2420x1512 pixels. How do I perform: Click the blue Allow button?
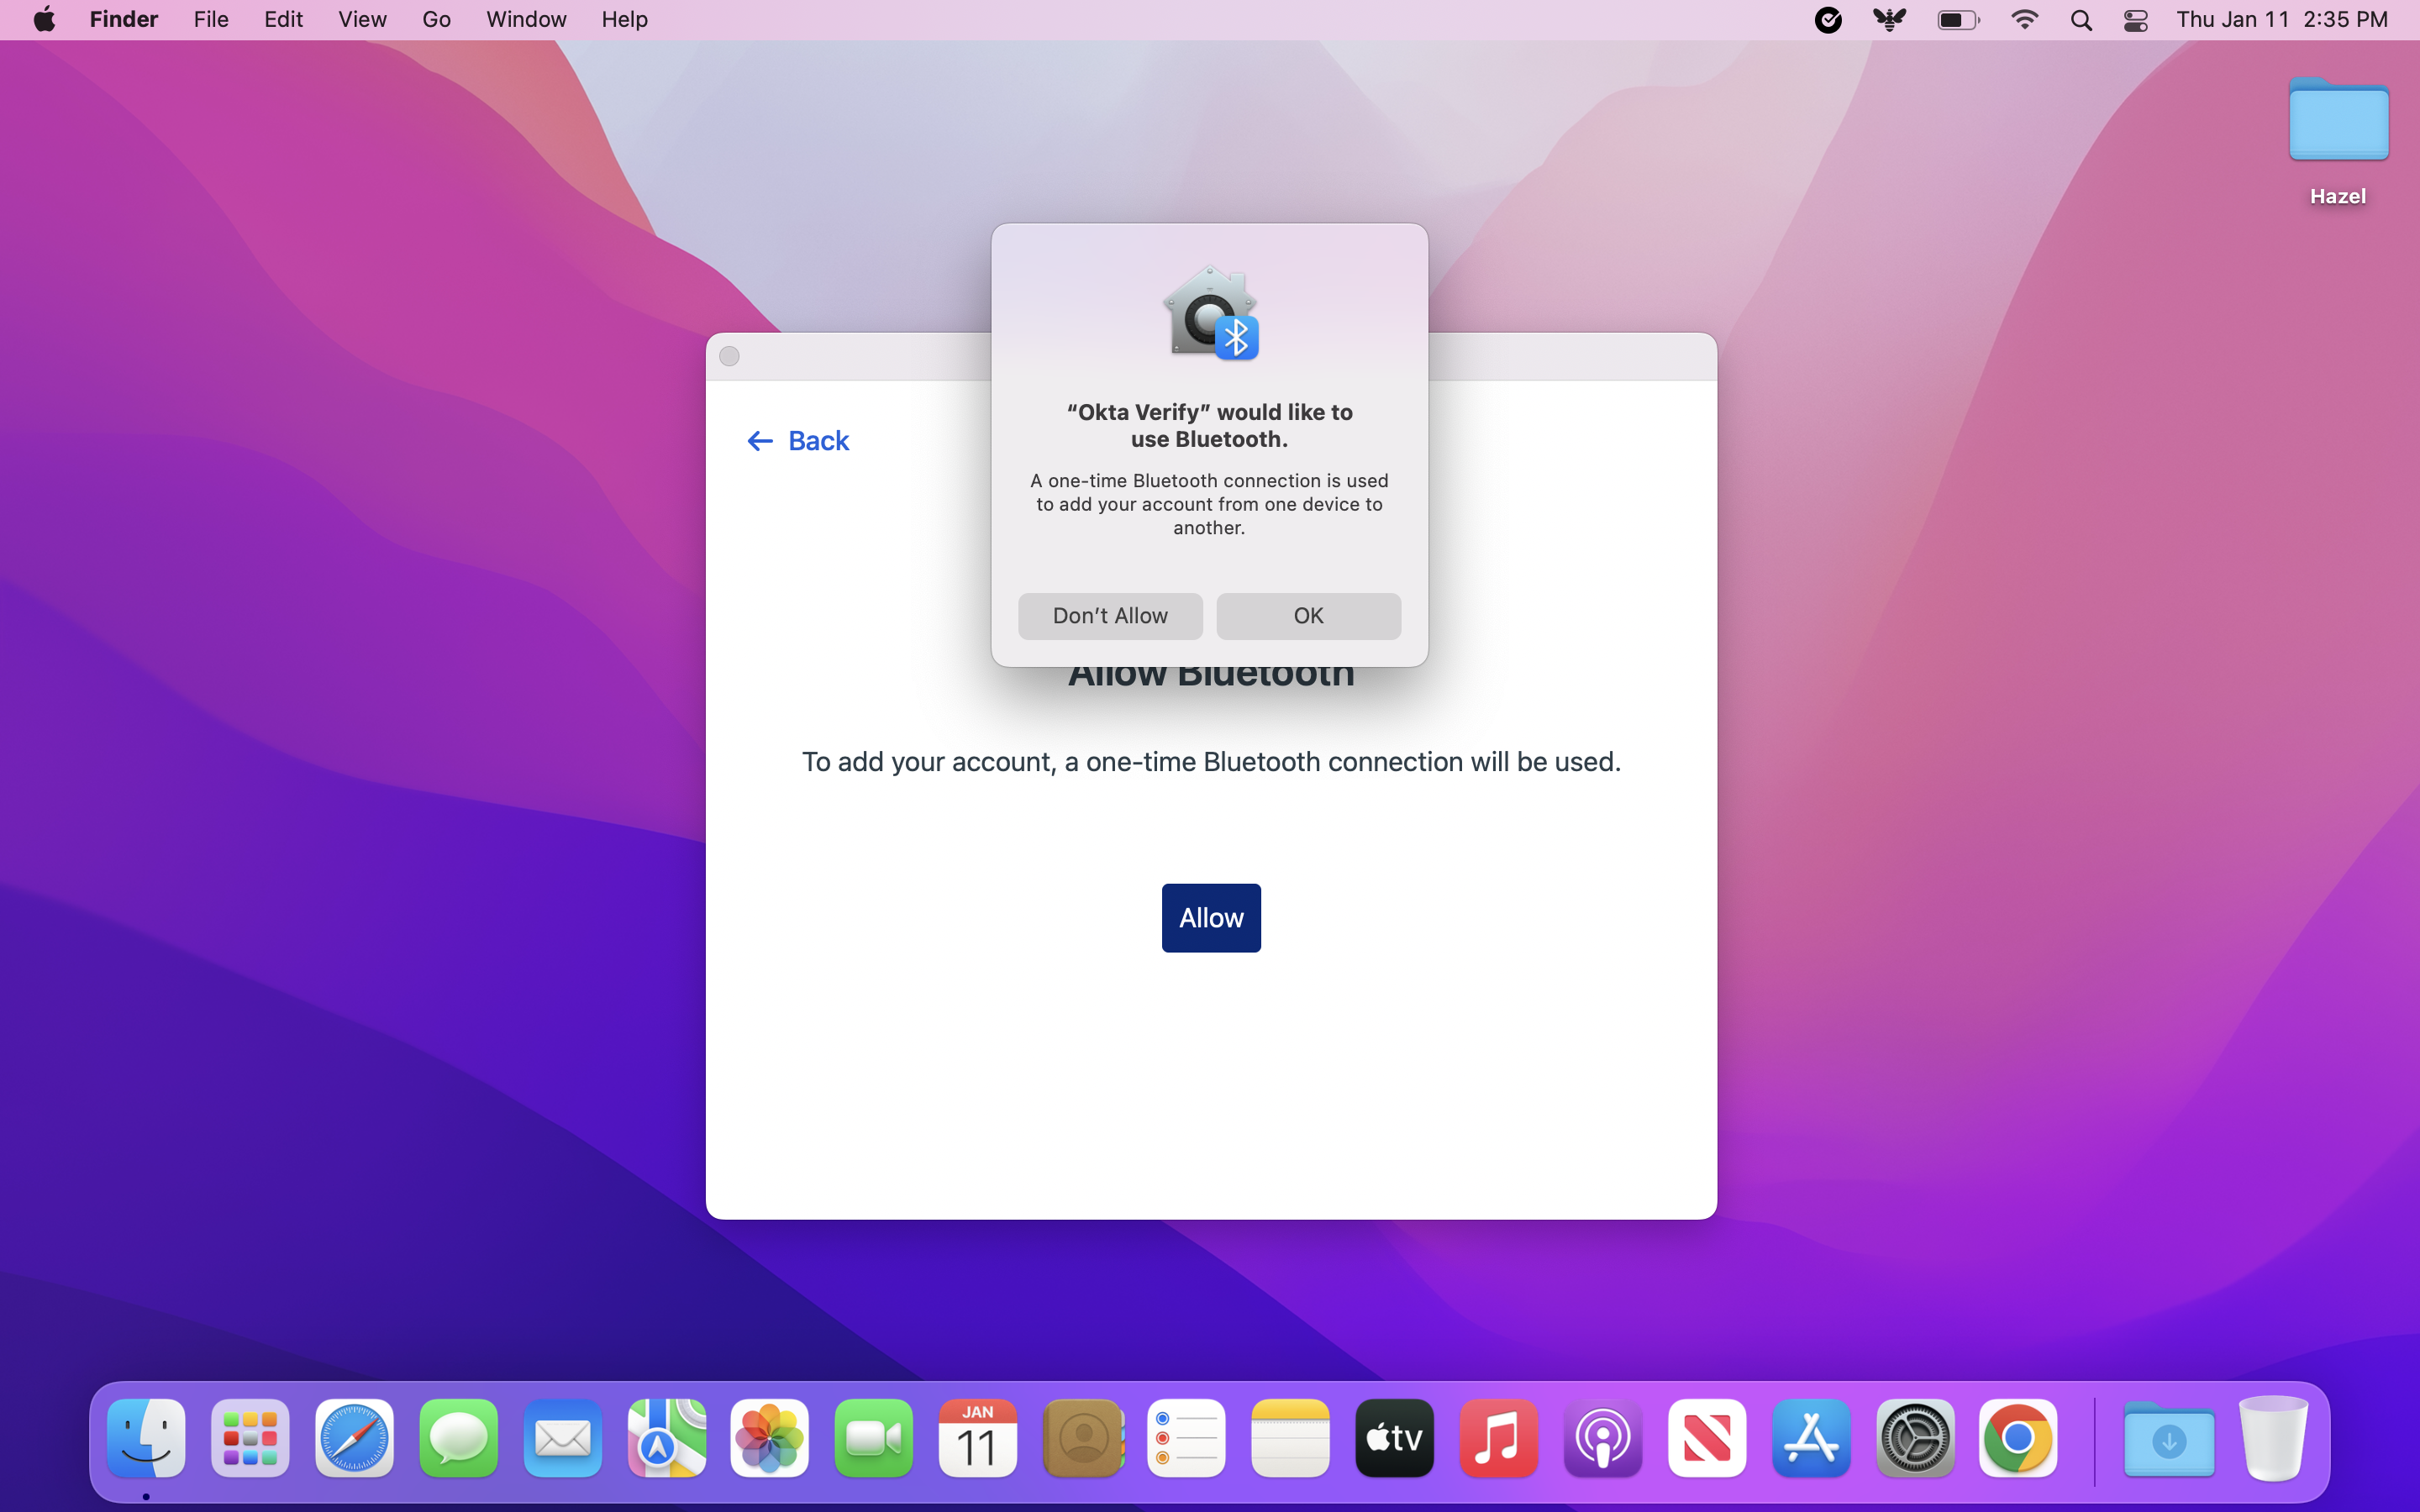(1211, 918)
